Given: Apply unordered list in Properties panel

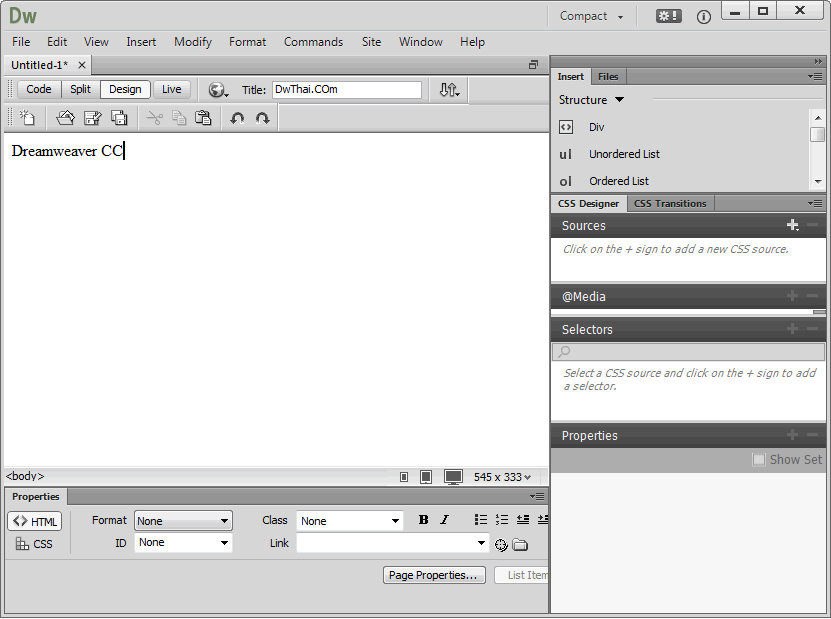Looking at the screenshot, I should click(x=481, y=520).
